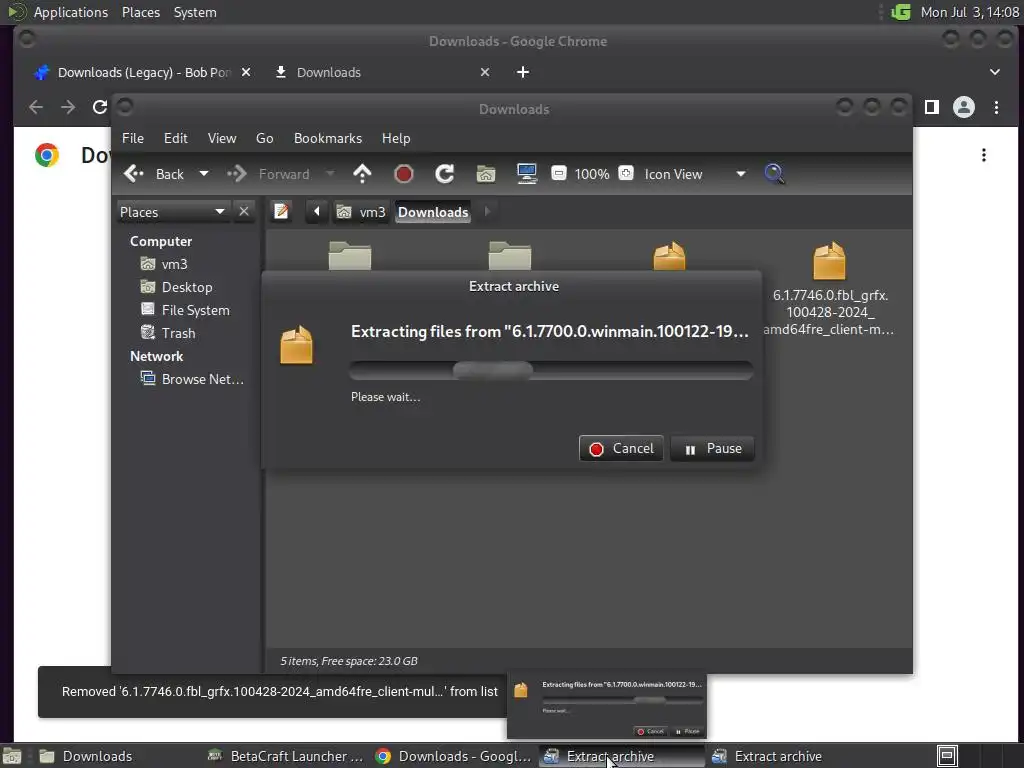Click the clock showing Mon Jul 3
Image resolution: width=1024 pixels, height=768 pixels.
coord(969,12)
